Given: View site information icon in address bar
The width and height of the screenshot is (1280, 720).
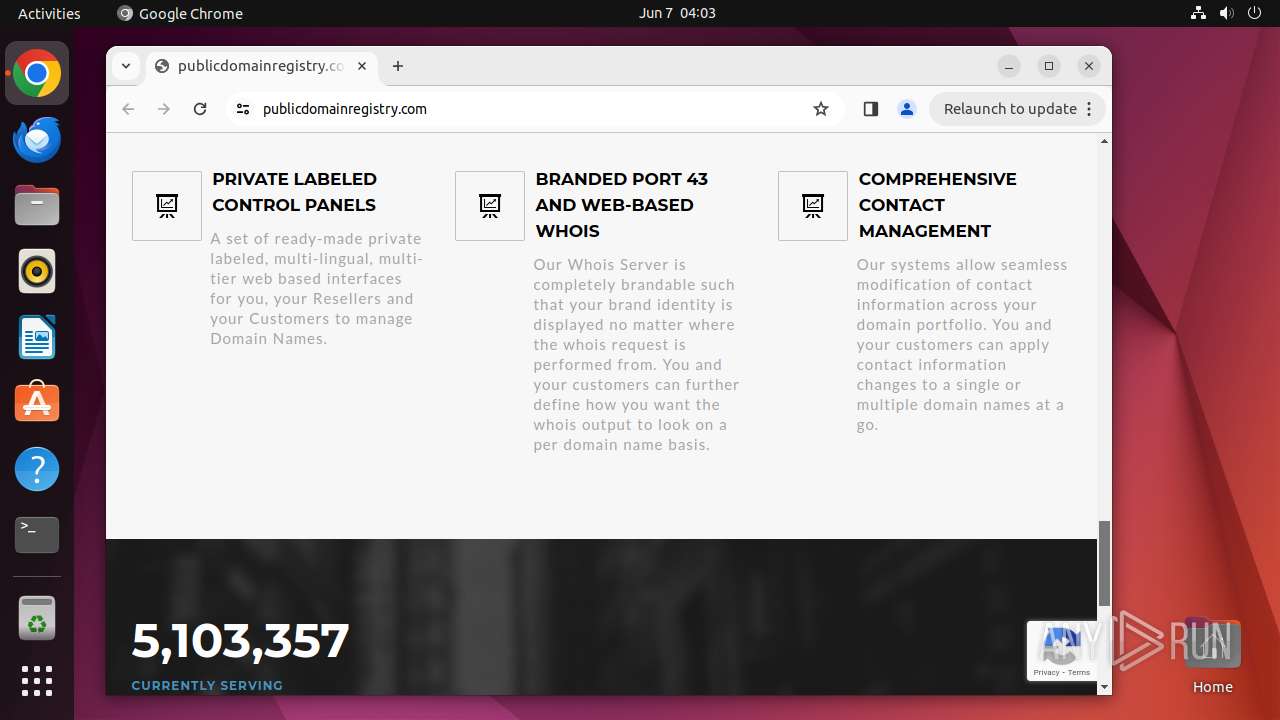Looking at the screenshot, I should 243,109.
